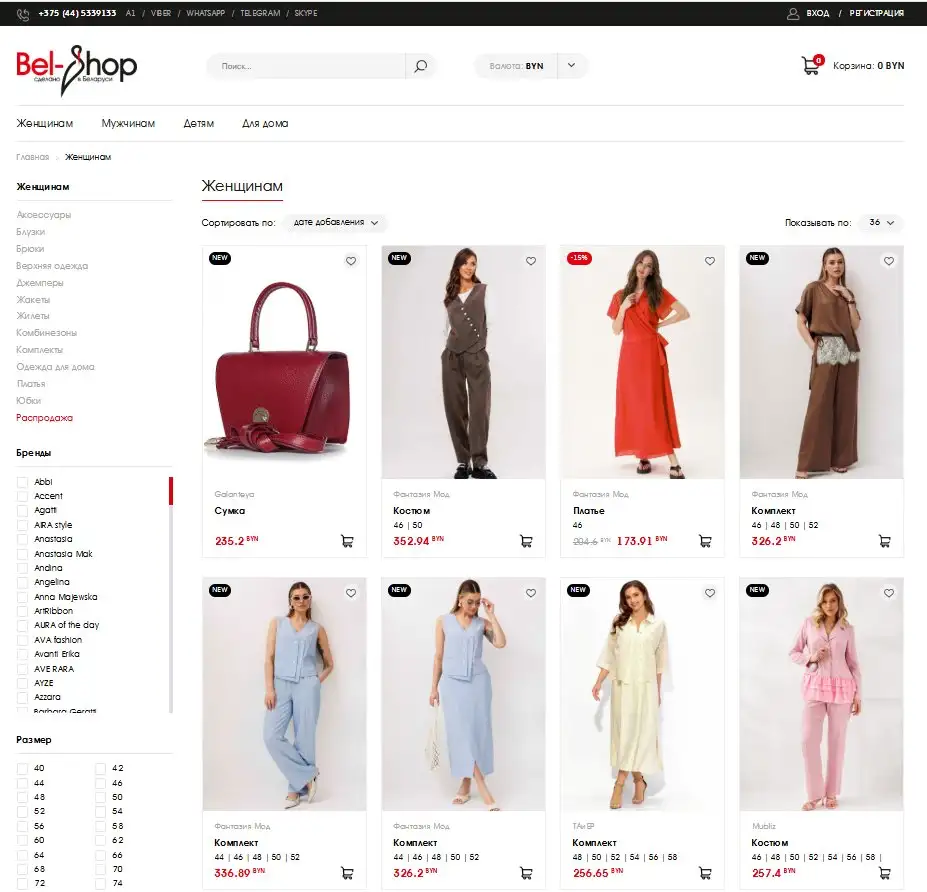Image resolution: width=927 pixels, height=892 pixels.
Task: Tick the Anna Majewska brand filter
Action: pyautogui.click(x=22, y=597)
